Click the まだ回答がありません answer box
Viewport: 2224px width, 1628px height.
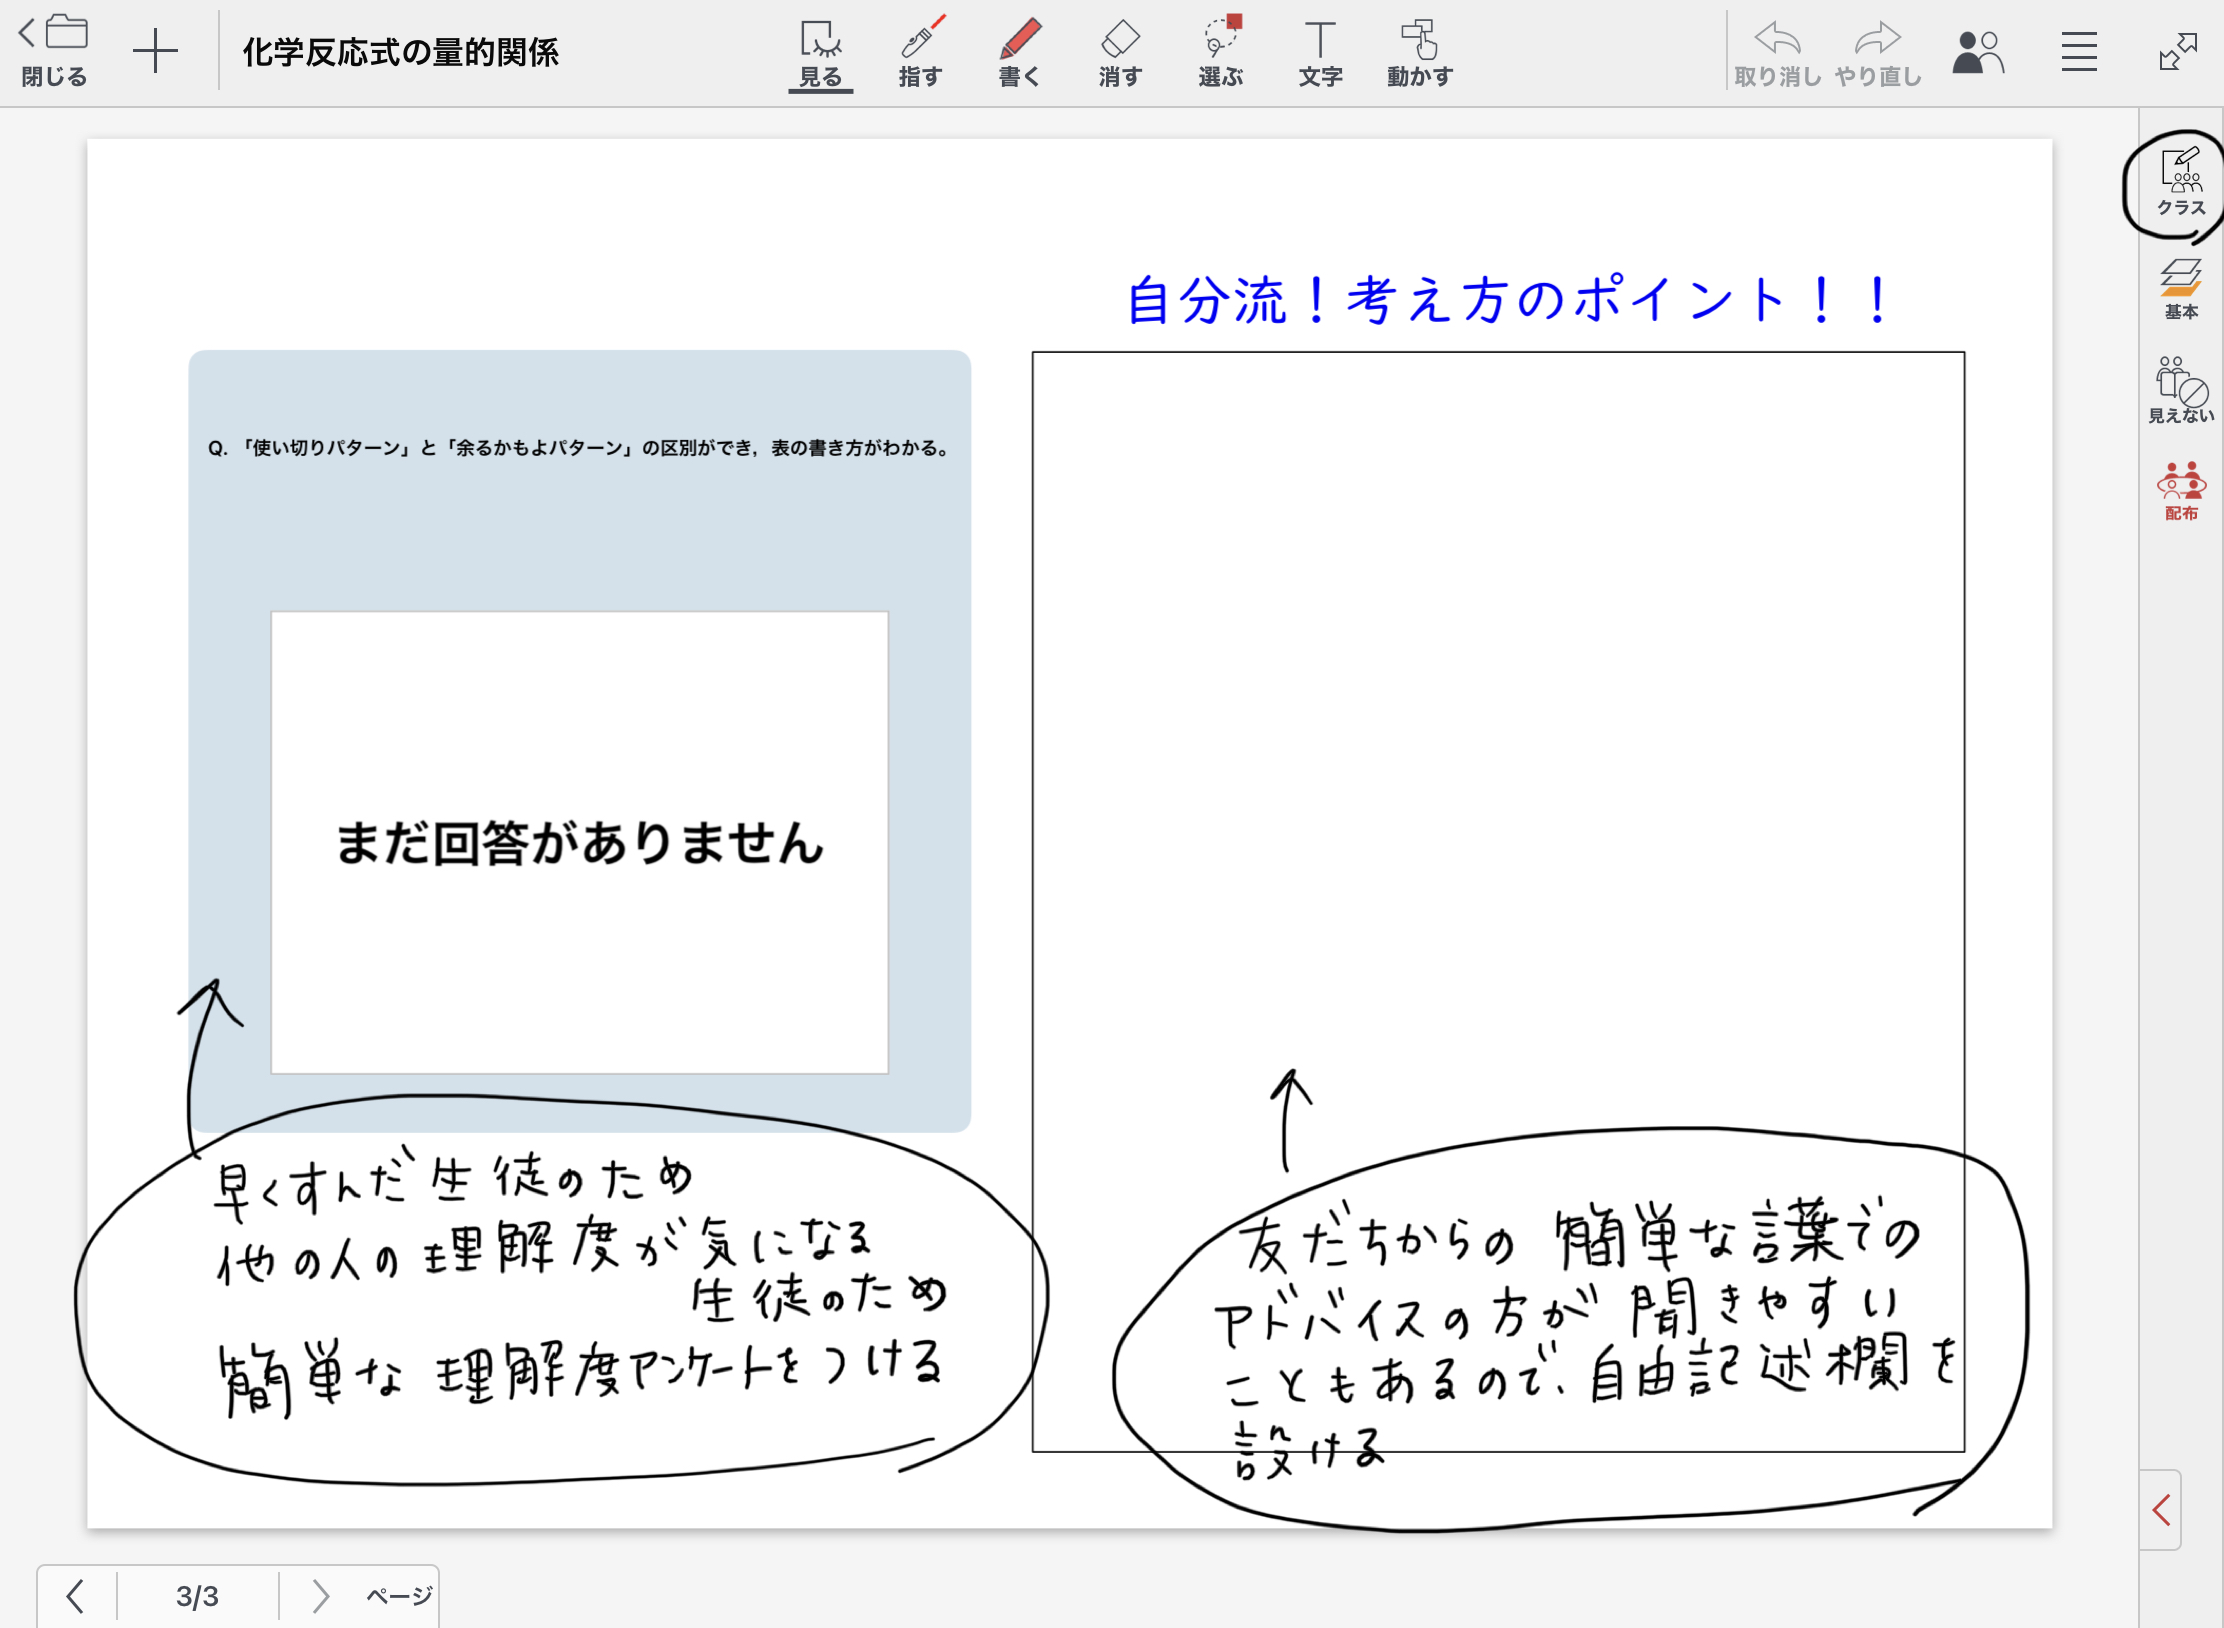tap(579, 842)
